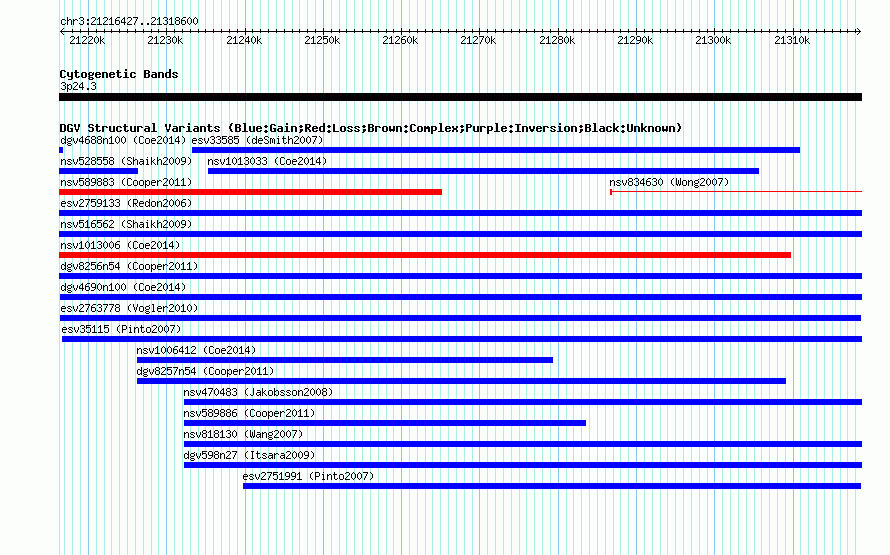Open variant nsv528558 (Shaikh2009) label
The image size is (890, 555).
tap(126, 161)
